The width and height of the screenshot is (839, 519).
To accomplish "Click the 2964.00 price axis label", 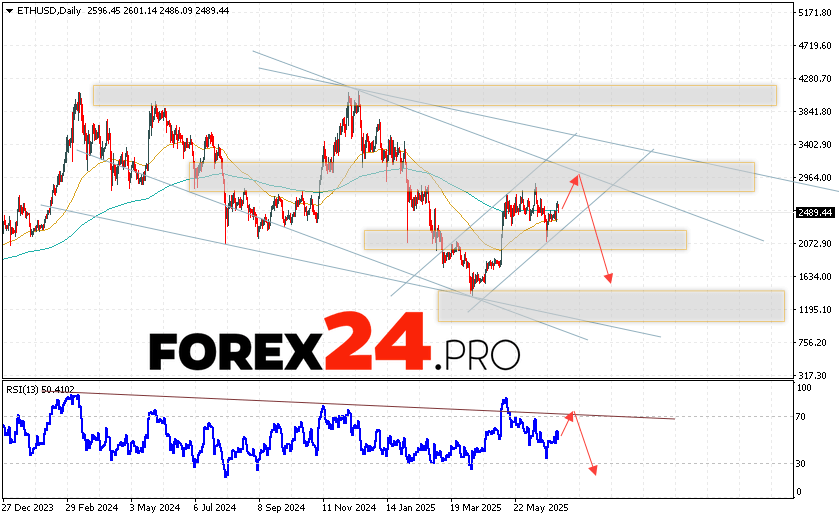I will coord(814,178).
